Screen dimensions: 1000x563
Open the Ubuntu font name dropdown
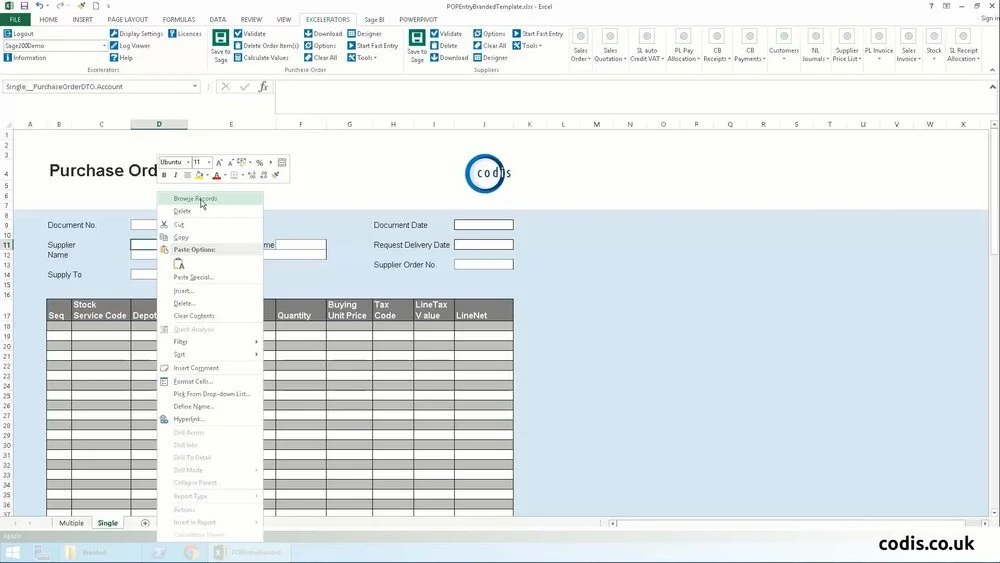[x=188, y=163]
